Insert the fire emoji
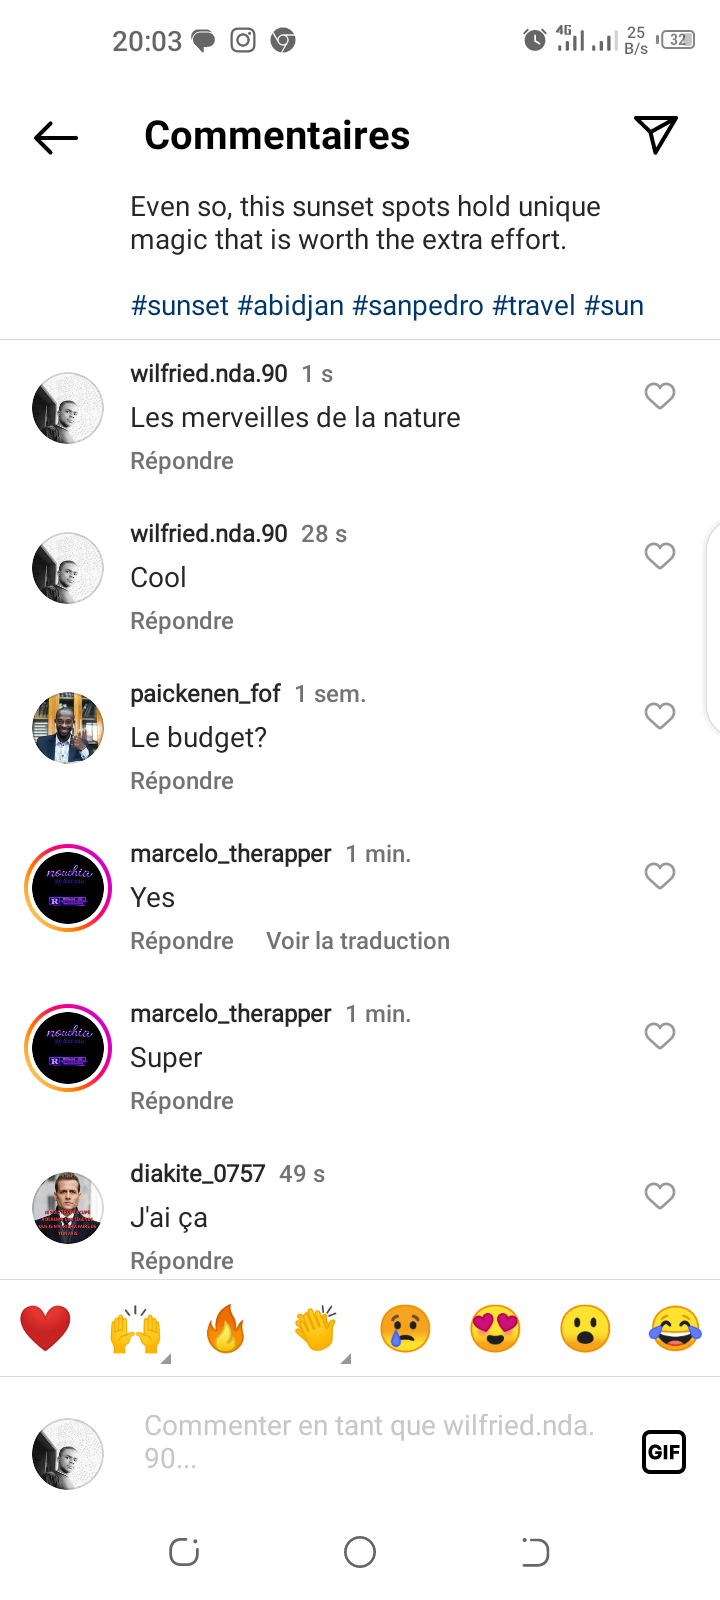The width and height of the screenshot is (720, 1600). coord(226,1329)
